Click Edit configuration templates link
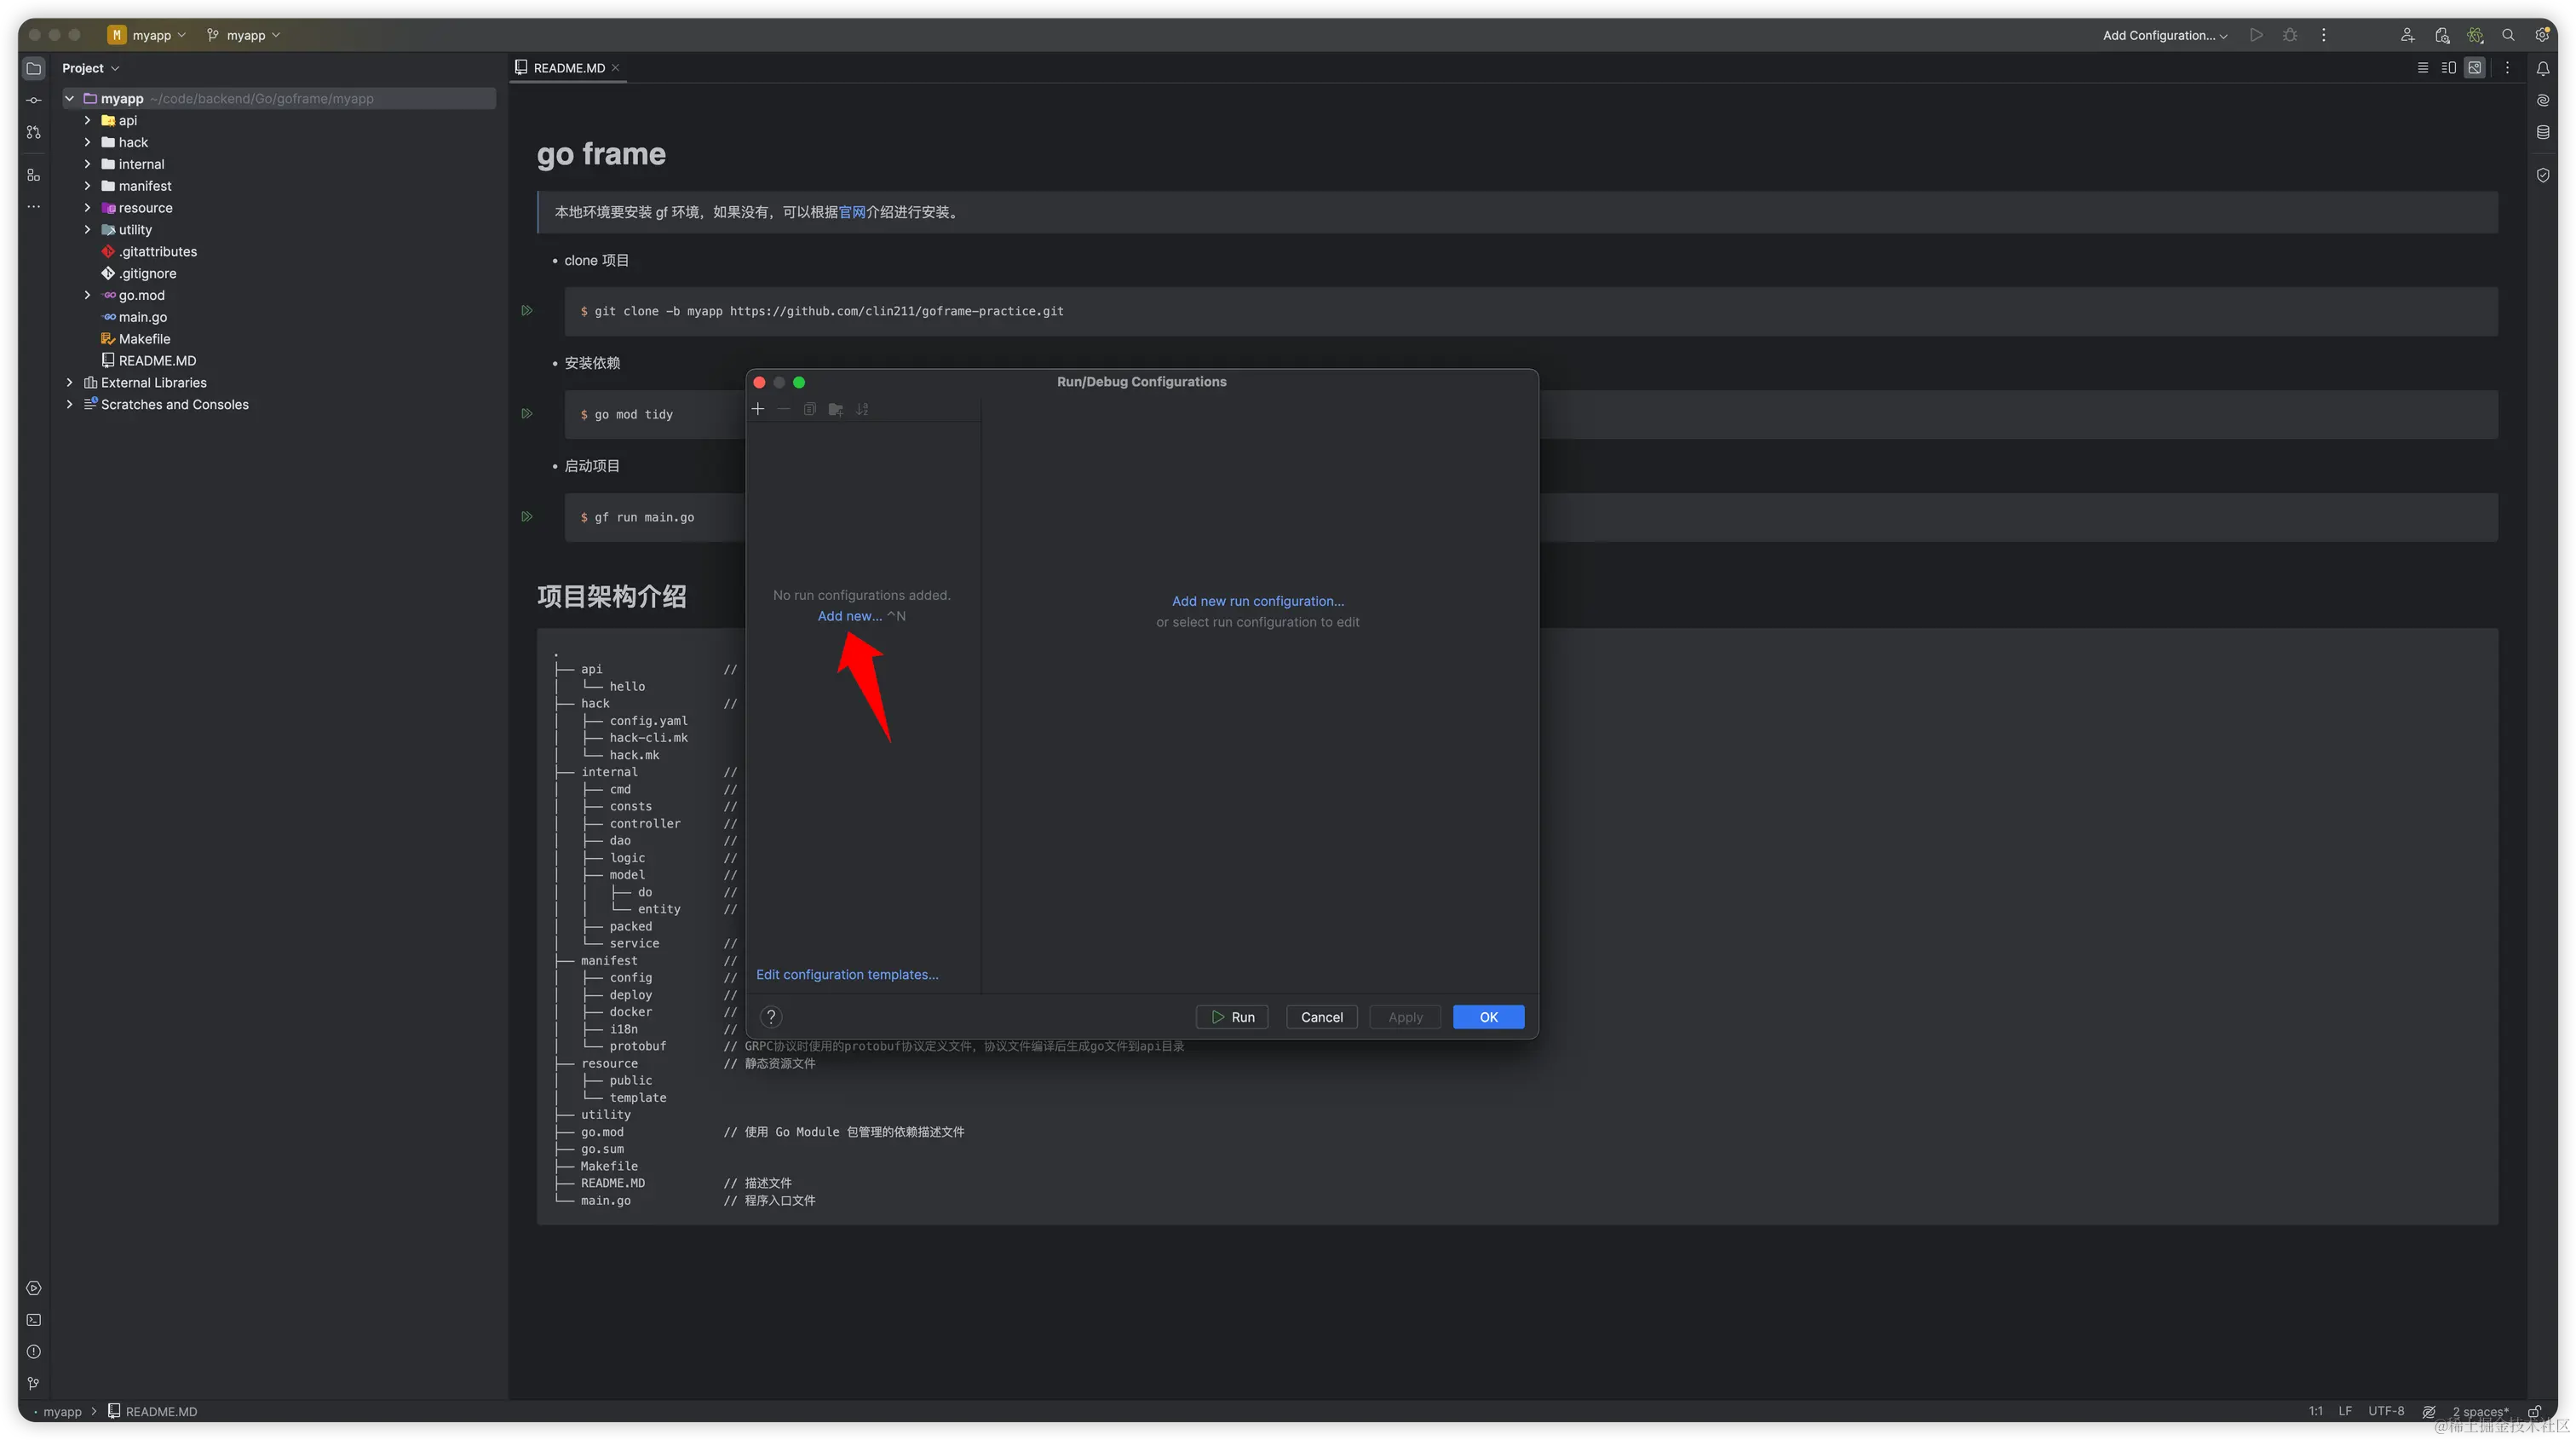The height and width of the screenshot is (1440, 2576). click(x=847, y=974)
